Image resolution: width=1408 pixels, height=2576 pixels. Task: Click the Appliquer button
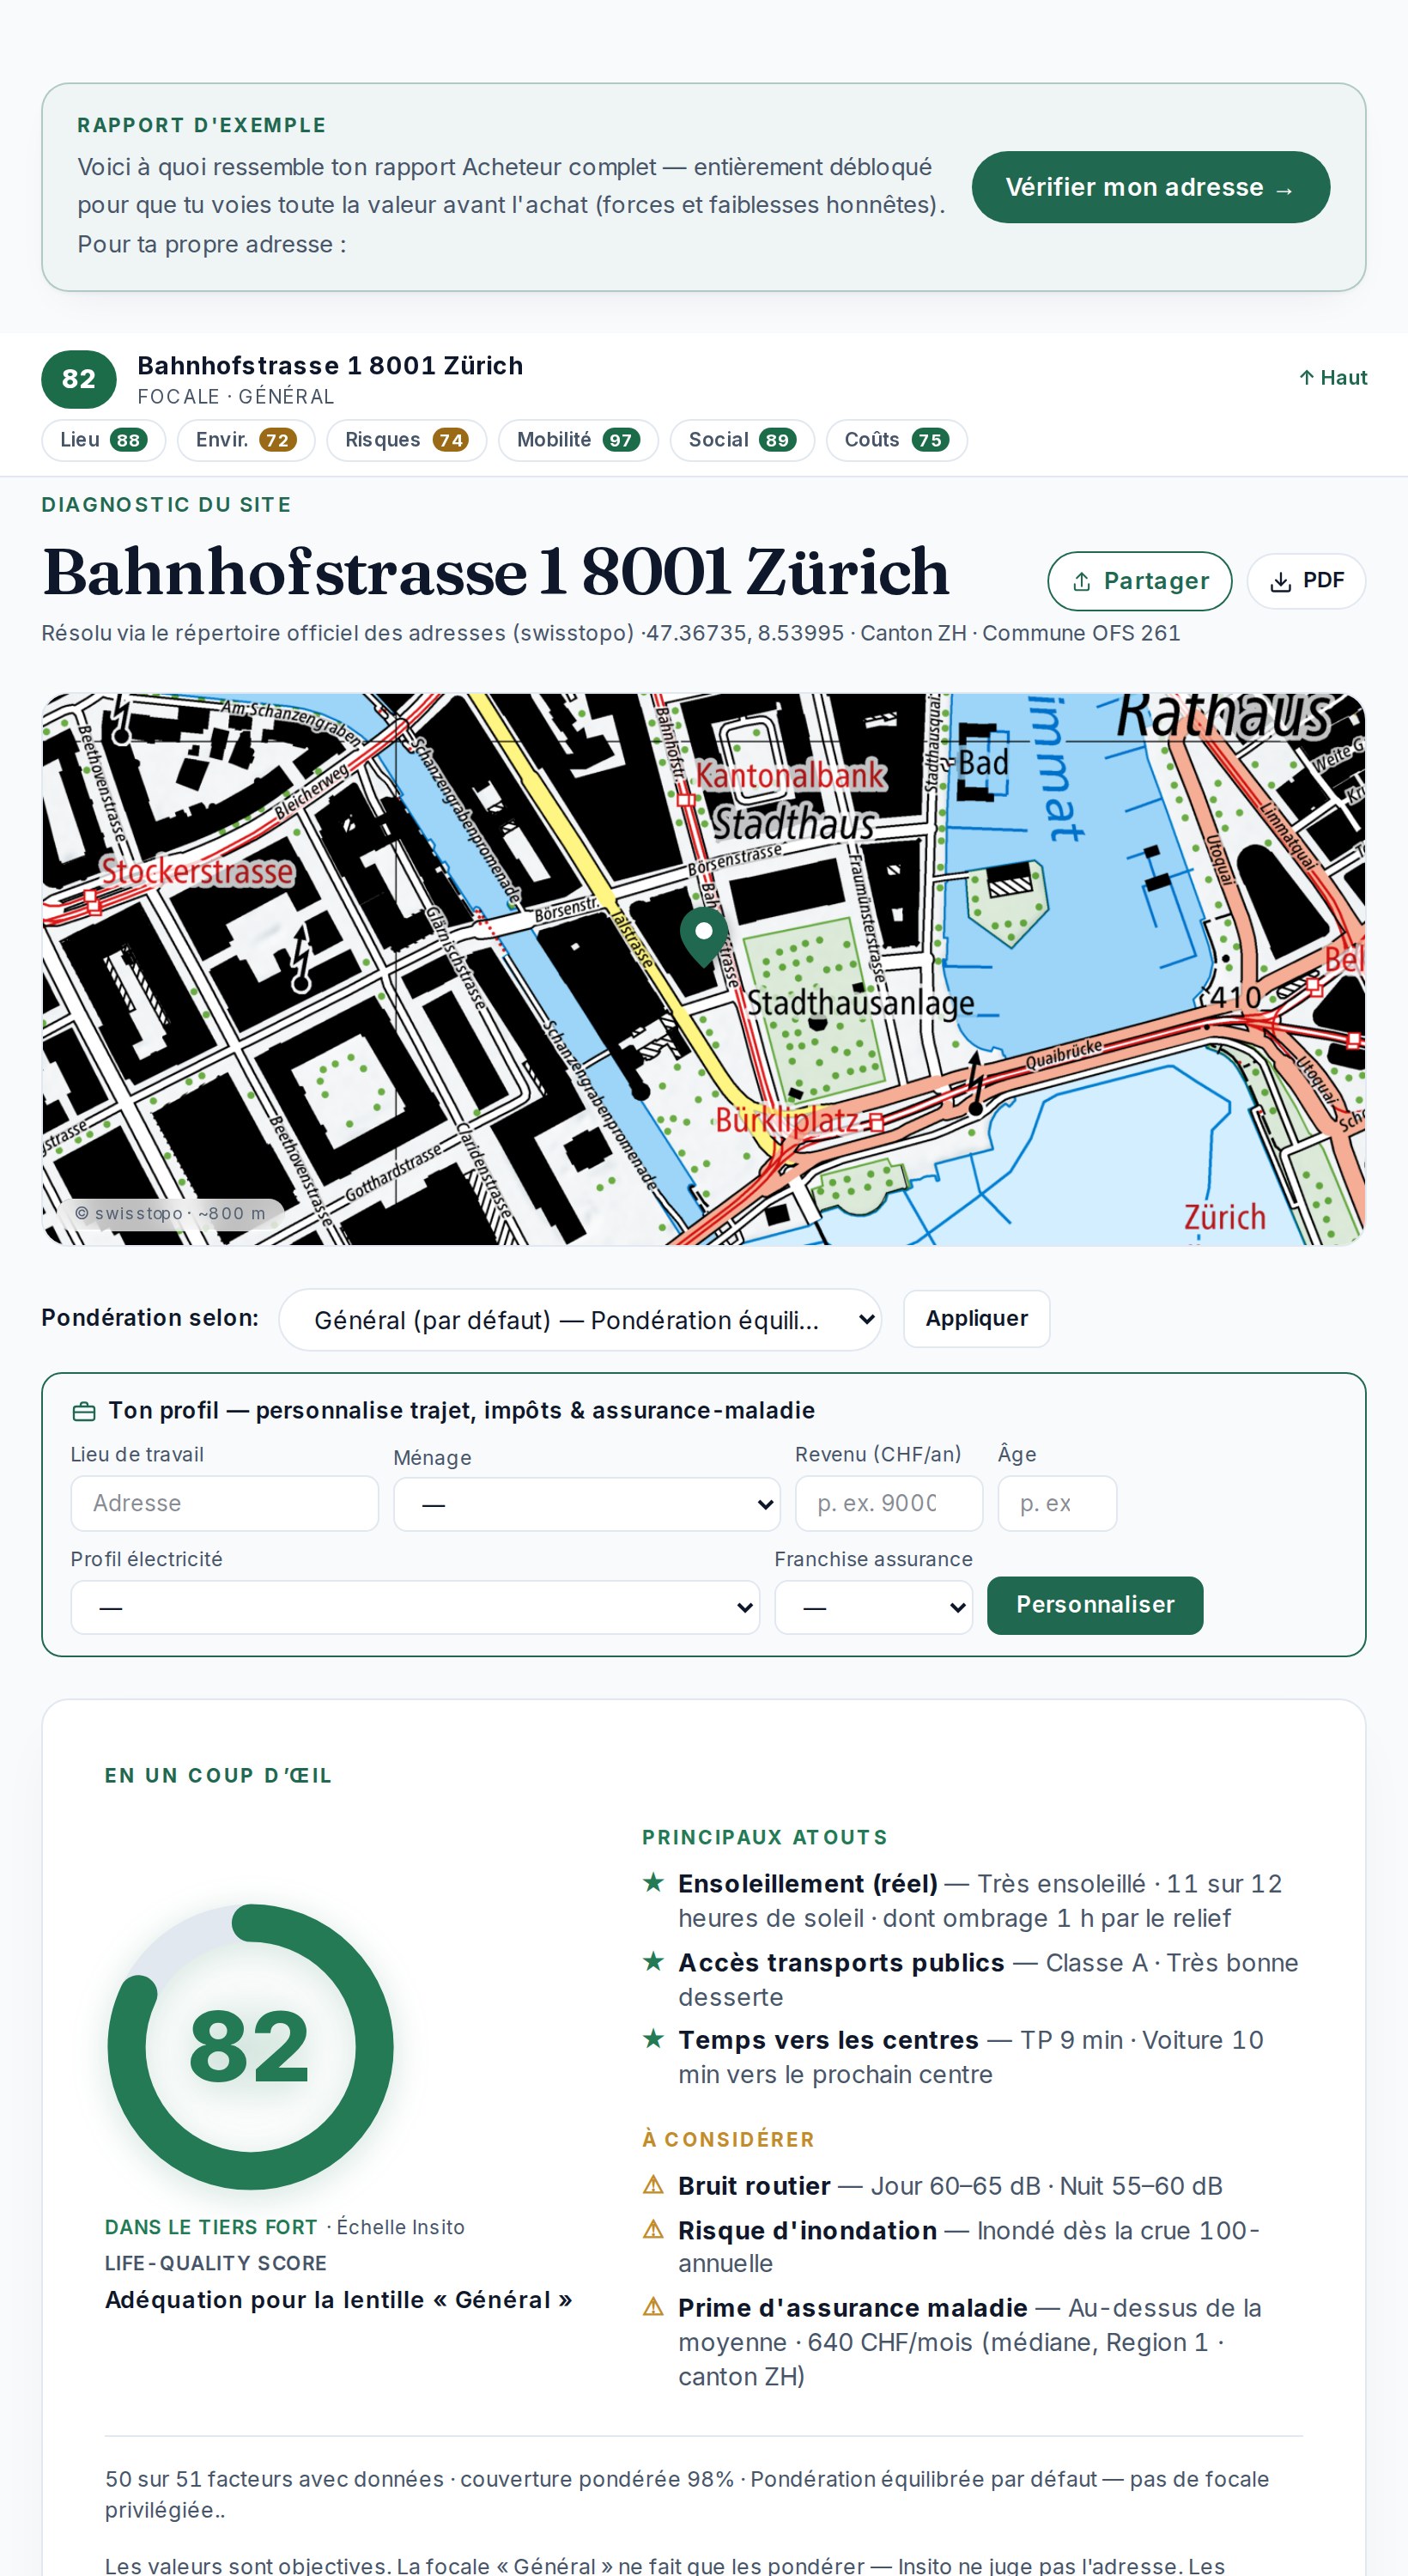(976, 1319)
